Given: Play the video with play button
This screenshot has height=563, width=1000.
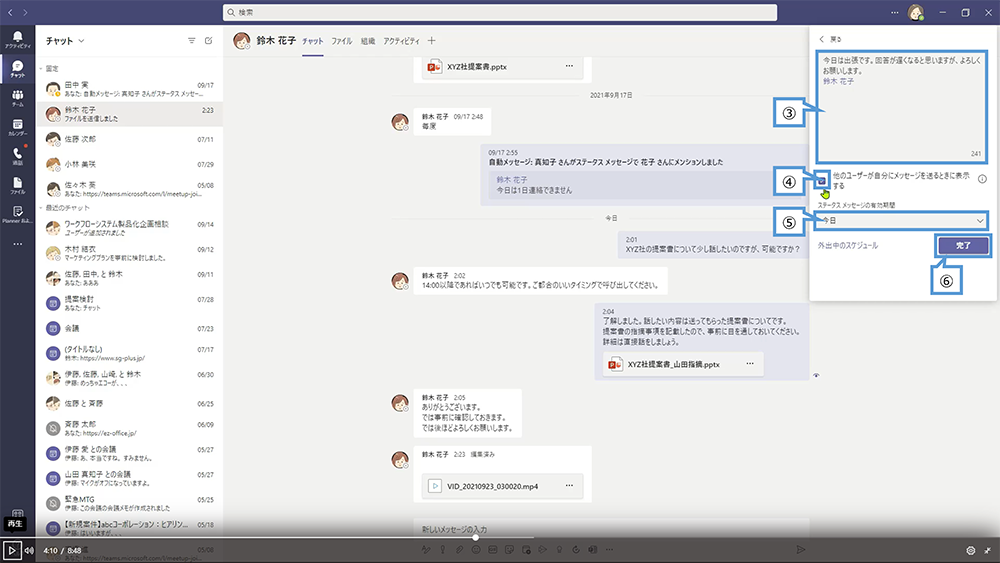Looking at the screenshot, I should click(11, 550).
